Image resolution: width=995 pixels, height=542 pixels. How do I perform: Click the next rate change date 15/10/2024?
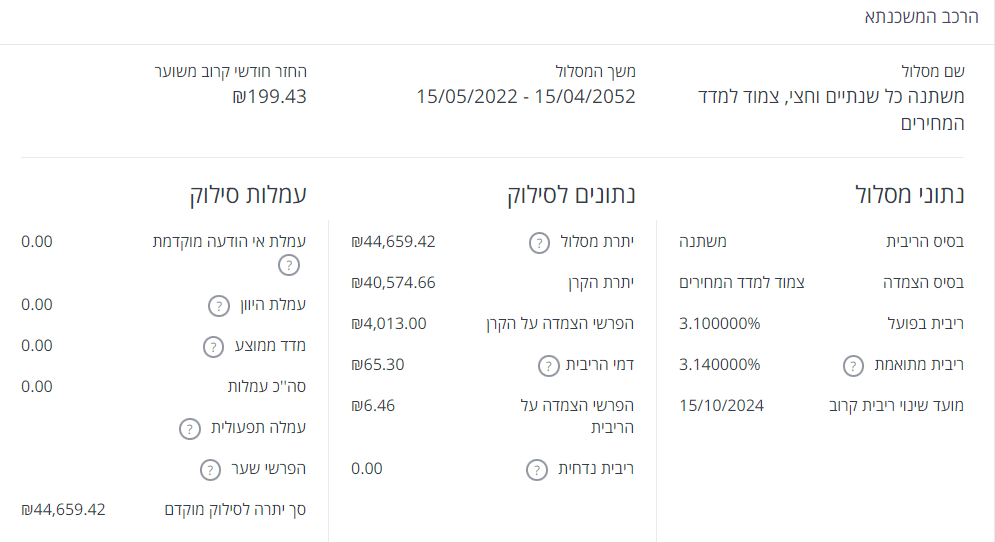click(721, 406)
